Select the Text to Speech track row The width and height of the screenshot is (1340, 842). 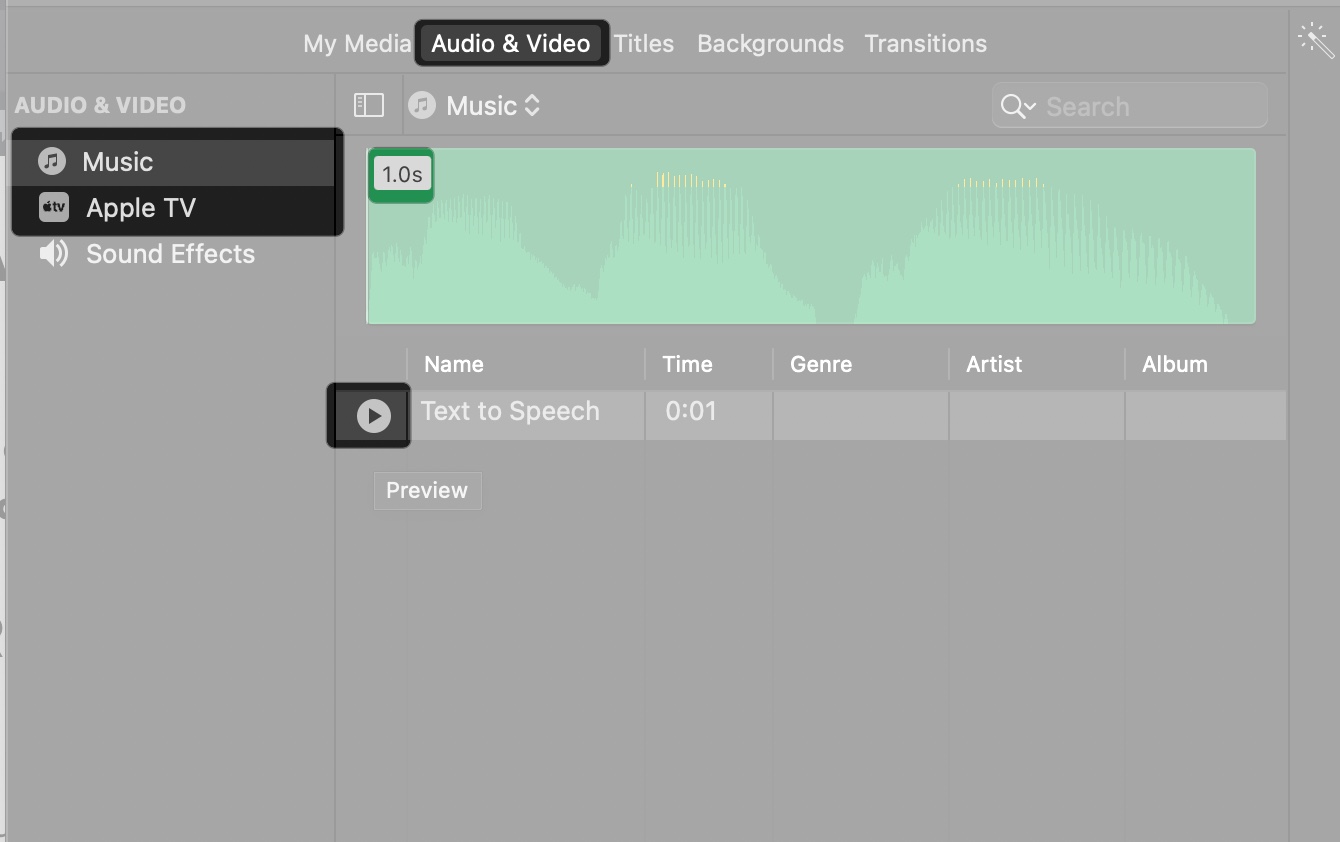(510, 411)
